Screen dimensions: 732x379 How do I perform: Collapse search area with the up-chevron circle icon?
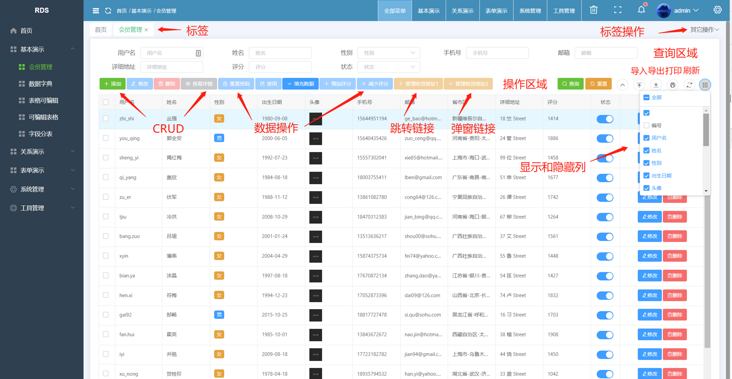pos(622,84)
